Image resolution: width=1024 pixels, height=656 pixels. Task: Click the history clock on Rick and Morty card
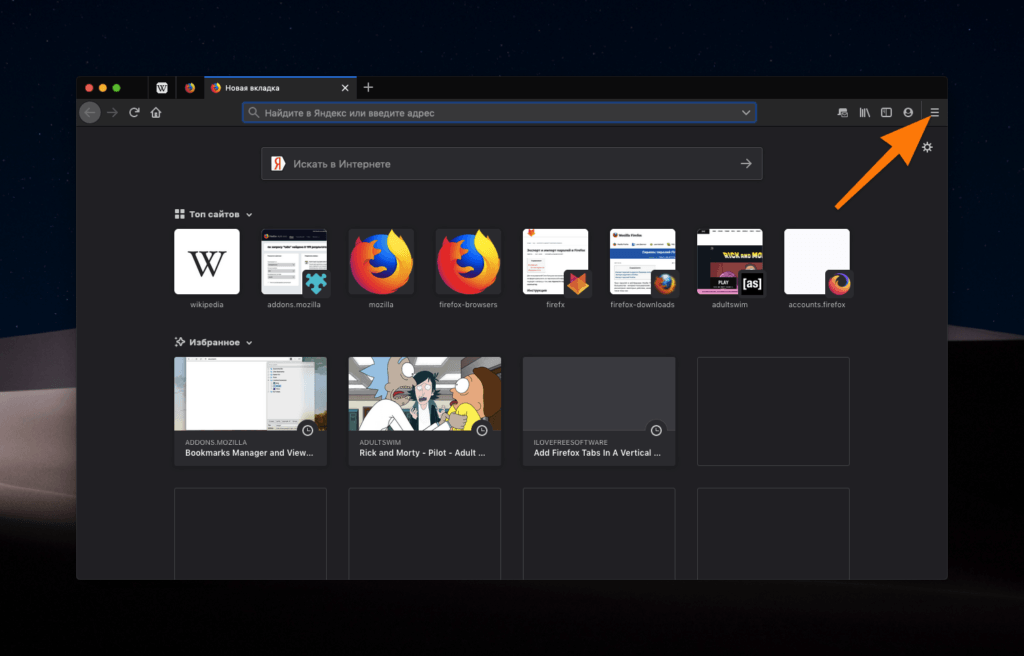pos(482,431)
